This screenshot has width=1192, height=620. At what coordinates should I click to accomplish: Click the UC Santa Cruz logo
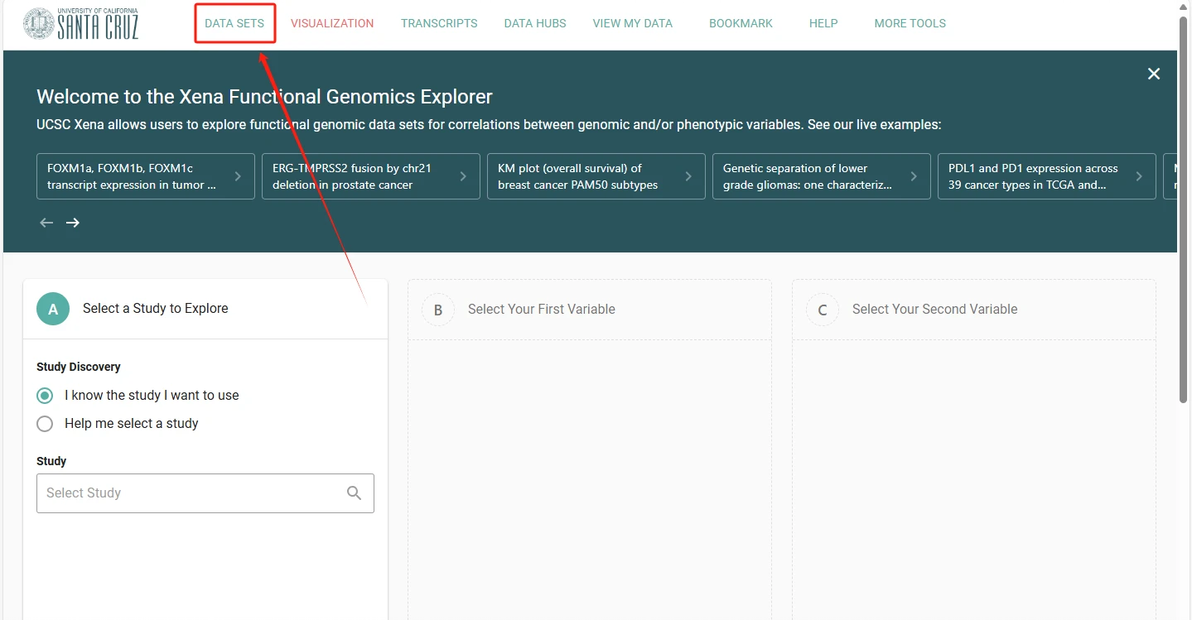click(80, 23)
